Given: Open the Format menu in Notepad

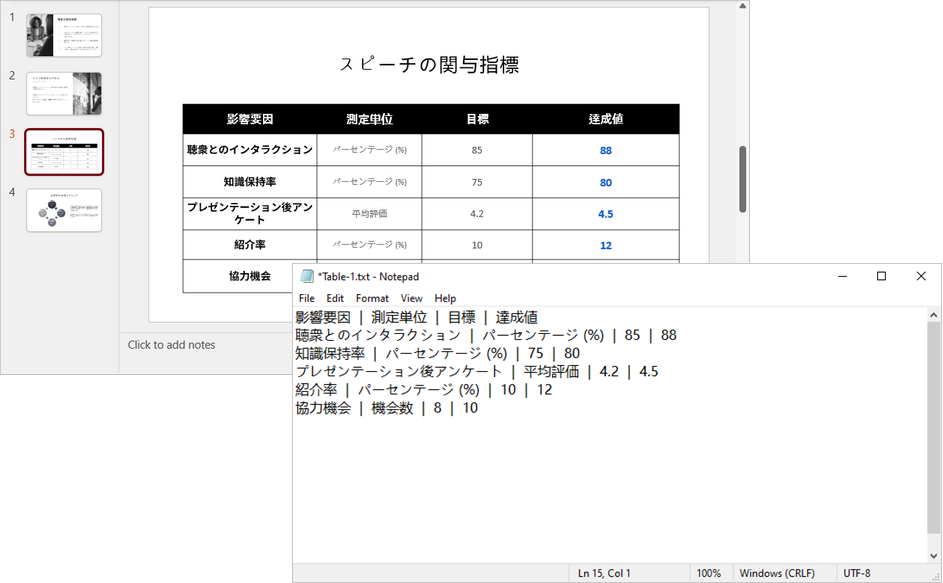Looking at the screenshot, I should (x=372, y=298).
